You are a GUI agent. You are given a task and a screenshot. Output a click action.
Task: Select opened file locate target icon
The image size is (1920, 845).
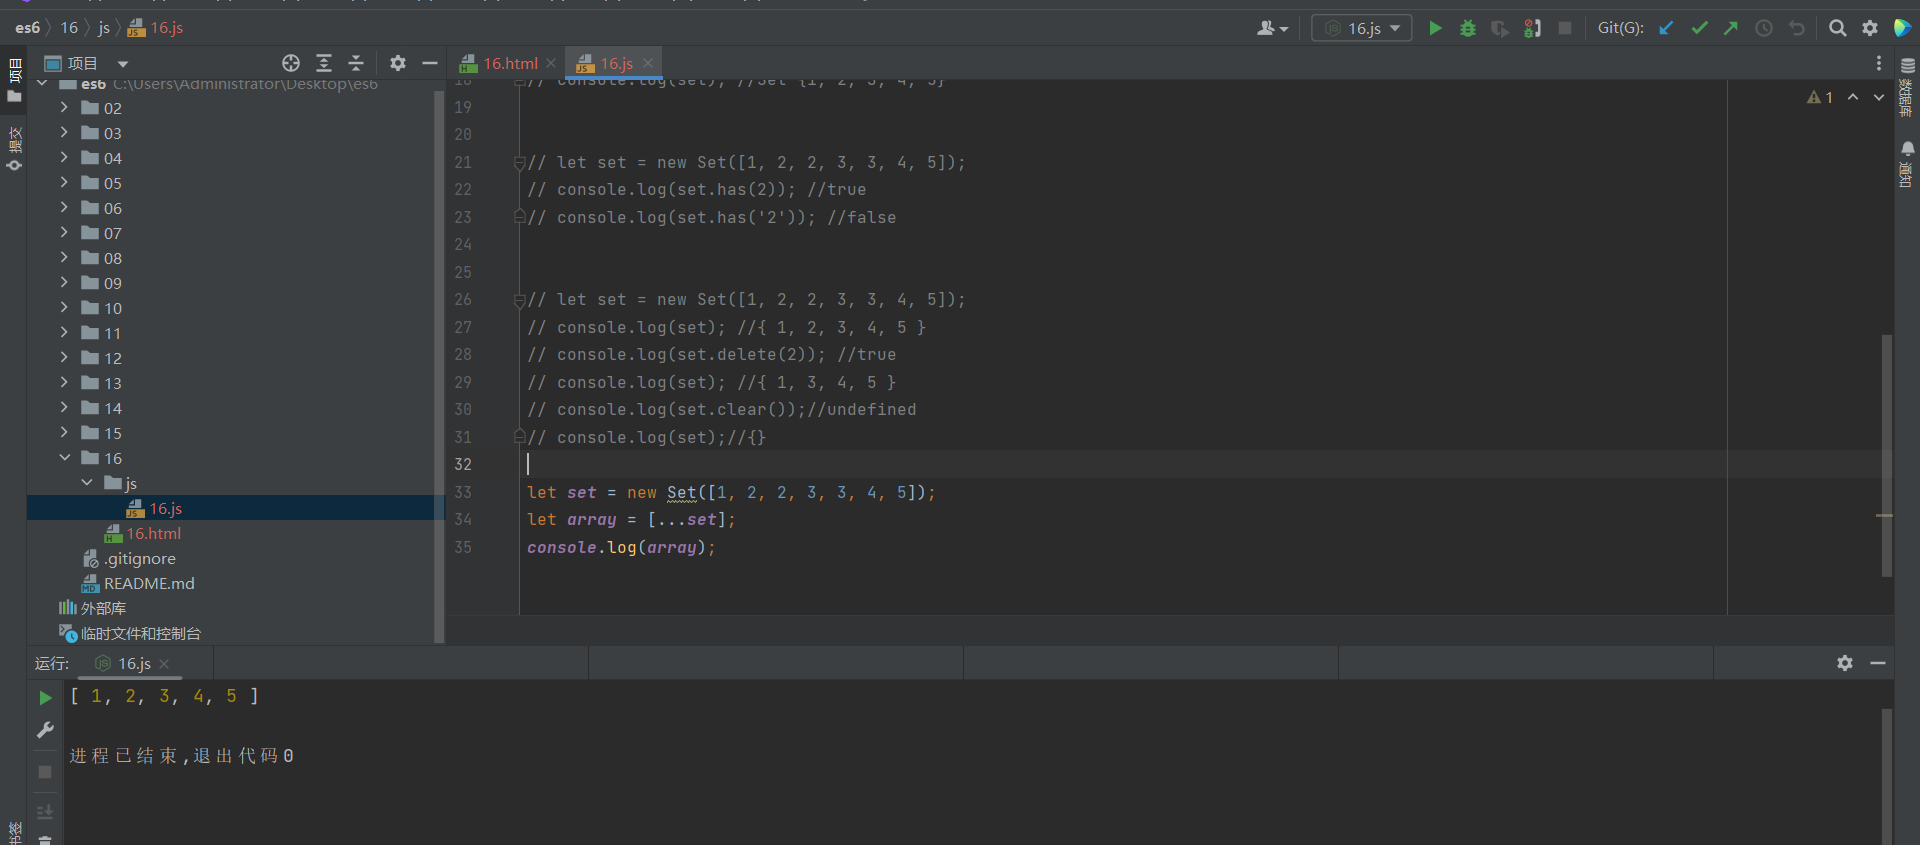pyautogui.click(x=291, y=63)
